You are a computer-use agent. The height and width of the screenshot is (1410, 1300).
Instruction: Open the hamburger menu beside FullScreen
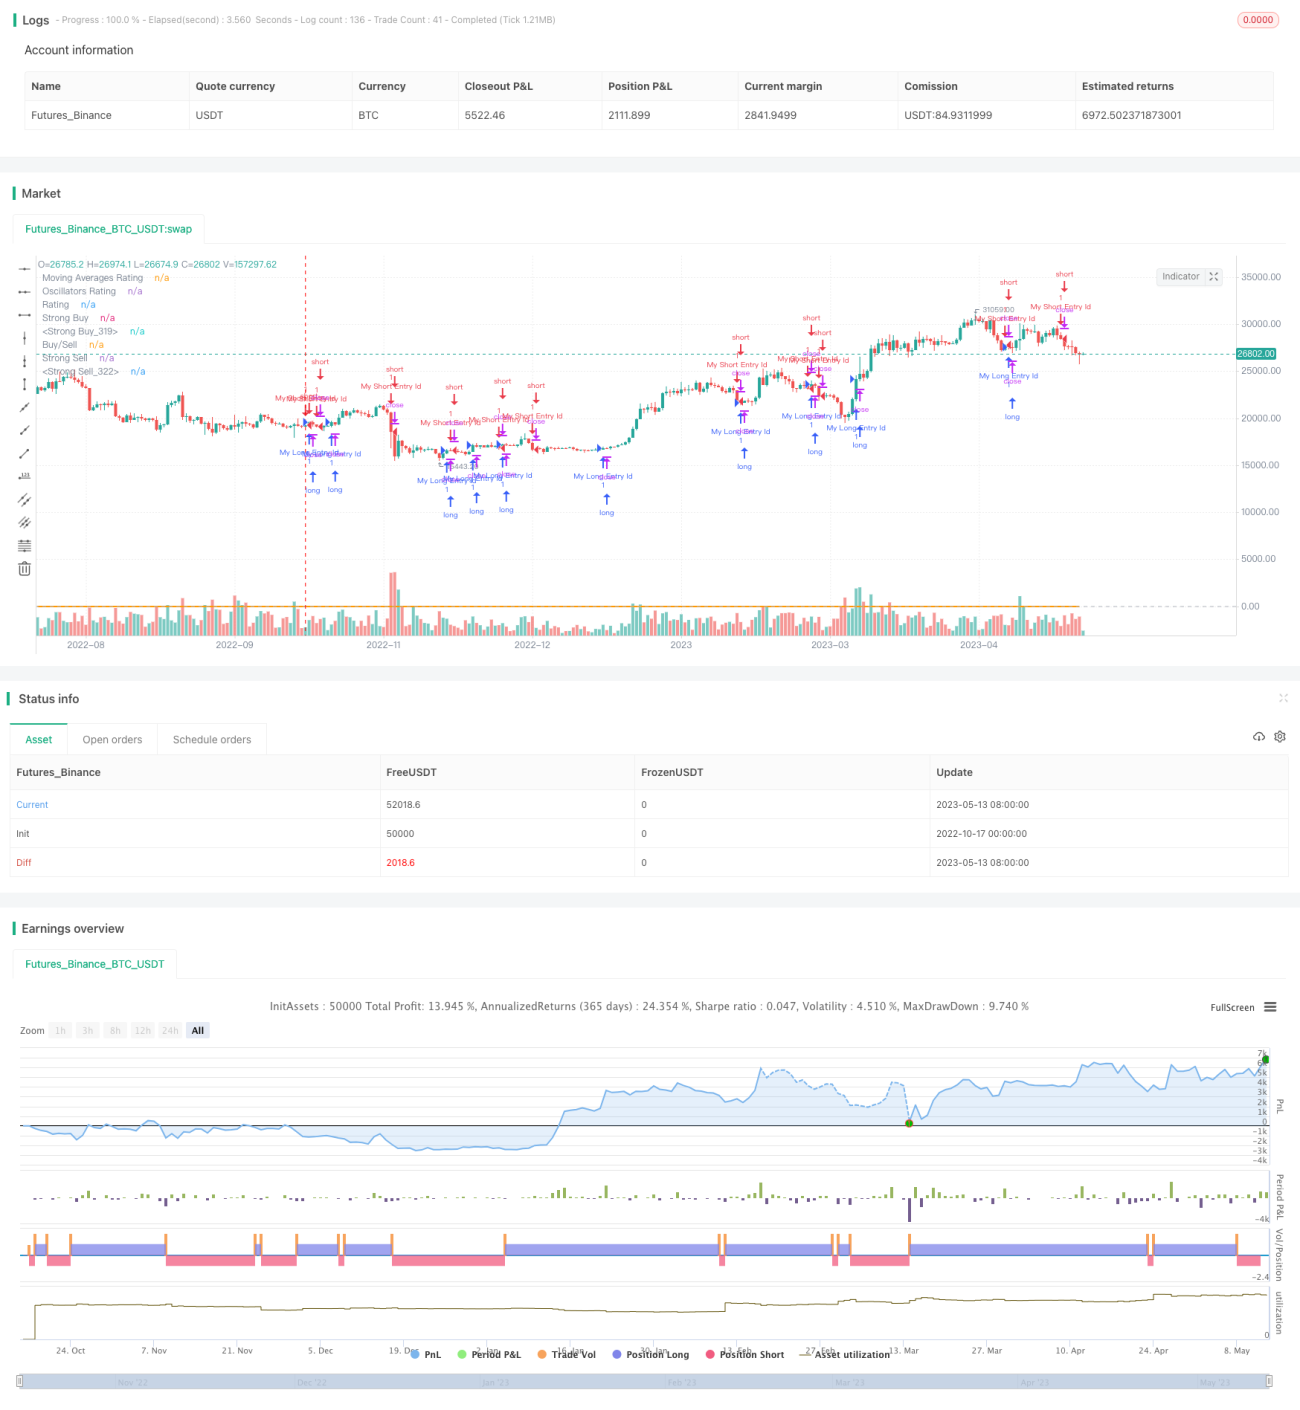coord(1270,1007)
